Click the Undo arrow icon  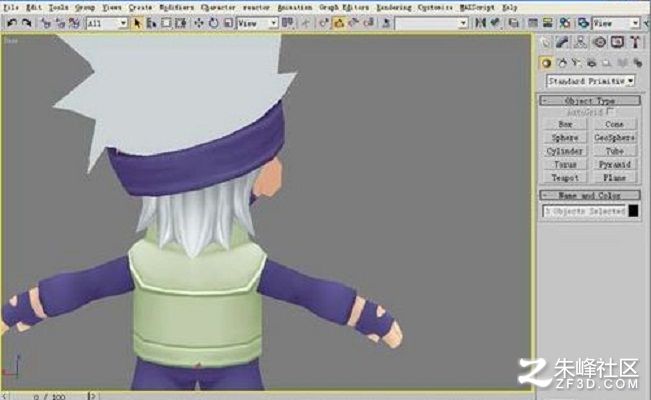coord(12,23)
